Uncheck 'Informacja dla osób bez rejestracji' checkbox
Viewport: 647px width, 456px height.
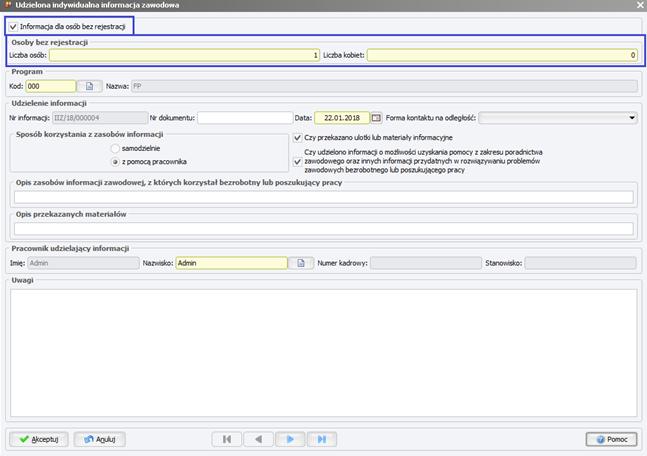pos(13,27)
